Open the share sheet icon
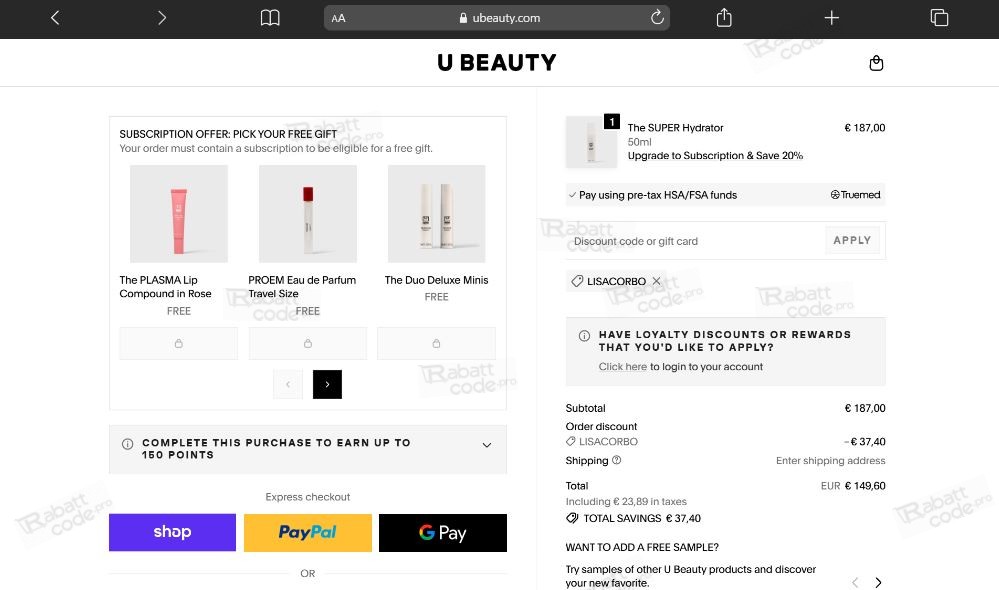 click(724, 18)
